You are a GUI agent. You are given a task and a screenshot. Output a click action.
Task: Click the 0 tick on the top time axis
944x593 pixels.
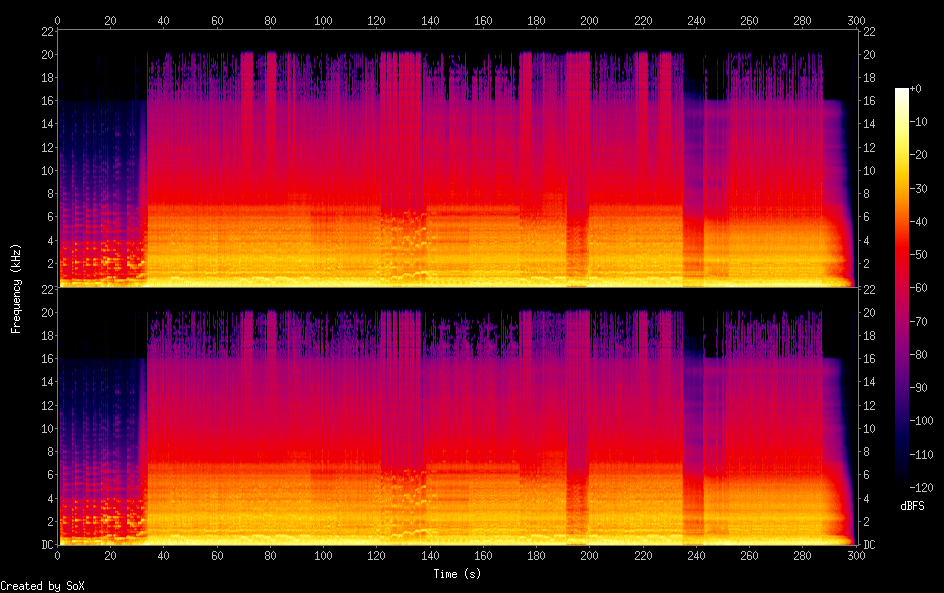[x=58, y=20]
